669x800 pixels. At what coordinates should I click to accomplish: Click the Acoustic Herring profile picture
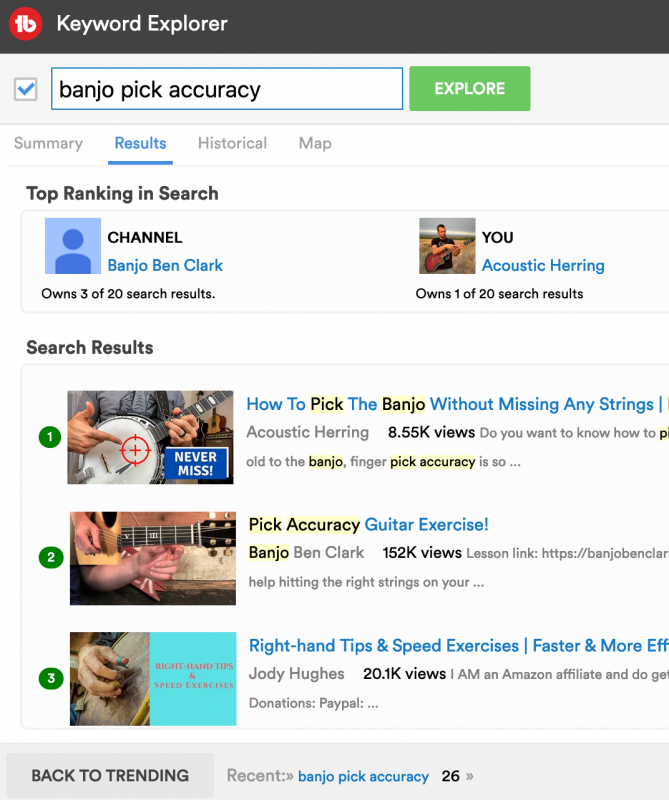447,246
